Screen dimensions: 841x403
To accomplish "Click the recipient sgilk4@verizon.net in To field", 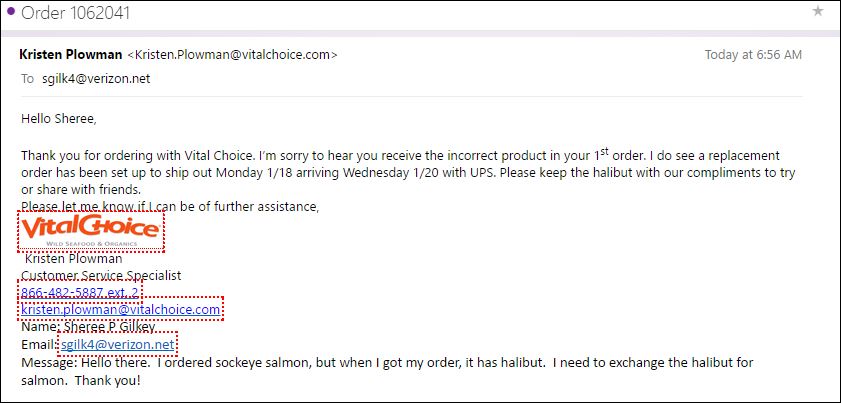I will click(96, 79).
